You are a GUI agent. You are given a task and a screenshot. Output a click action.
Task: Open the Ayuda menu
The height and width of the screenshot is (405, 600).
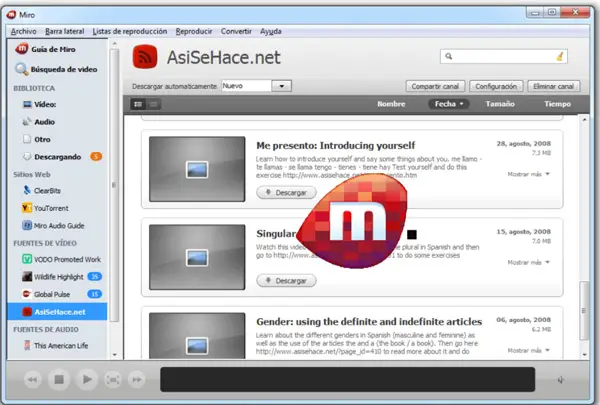point(271,31)
